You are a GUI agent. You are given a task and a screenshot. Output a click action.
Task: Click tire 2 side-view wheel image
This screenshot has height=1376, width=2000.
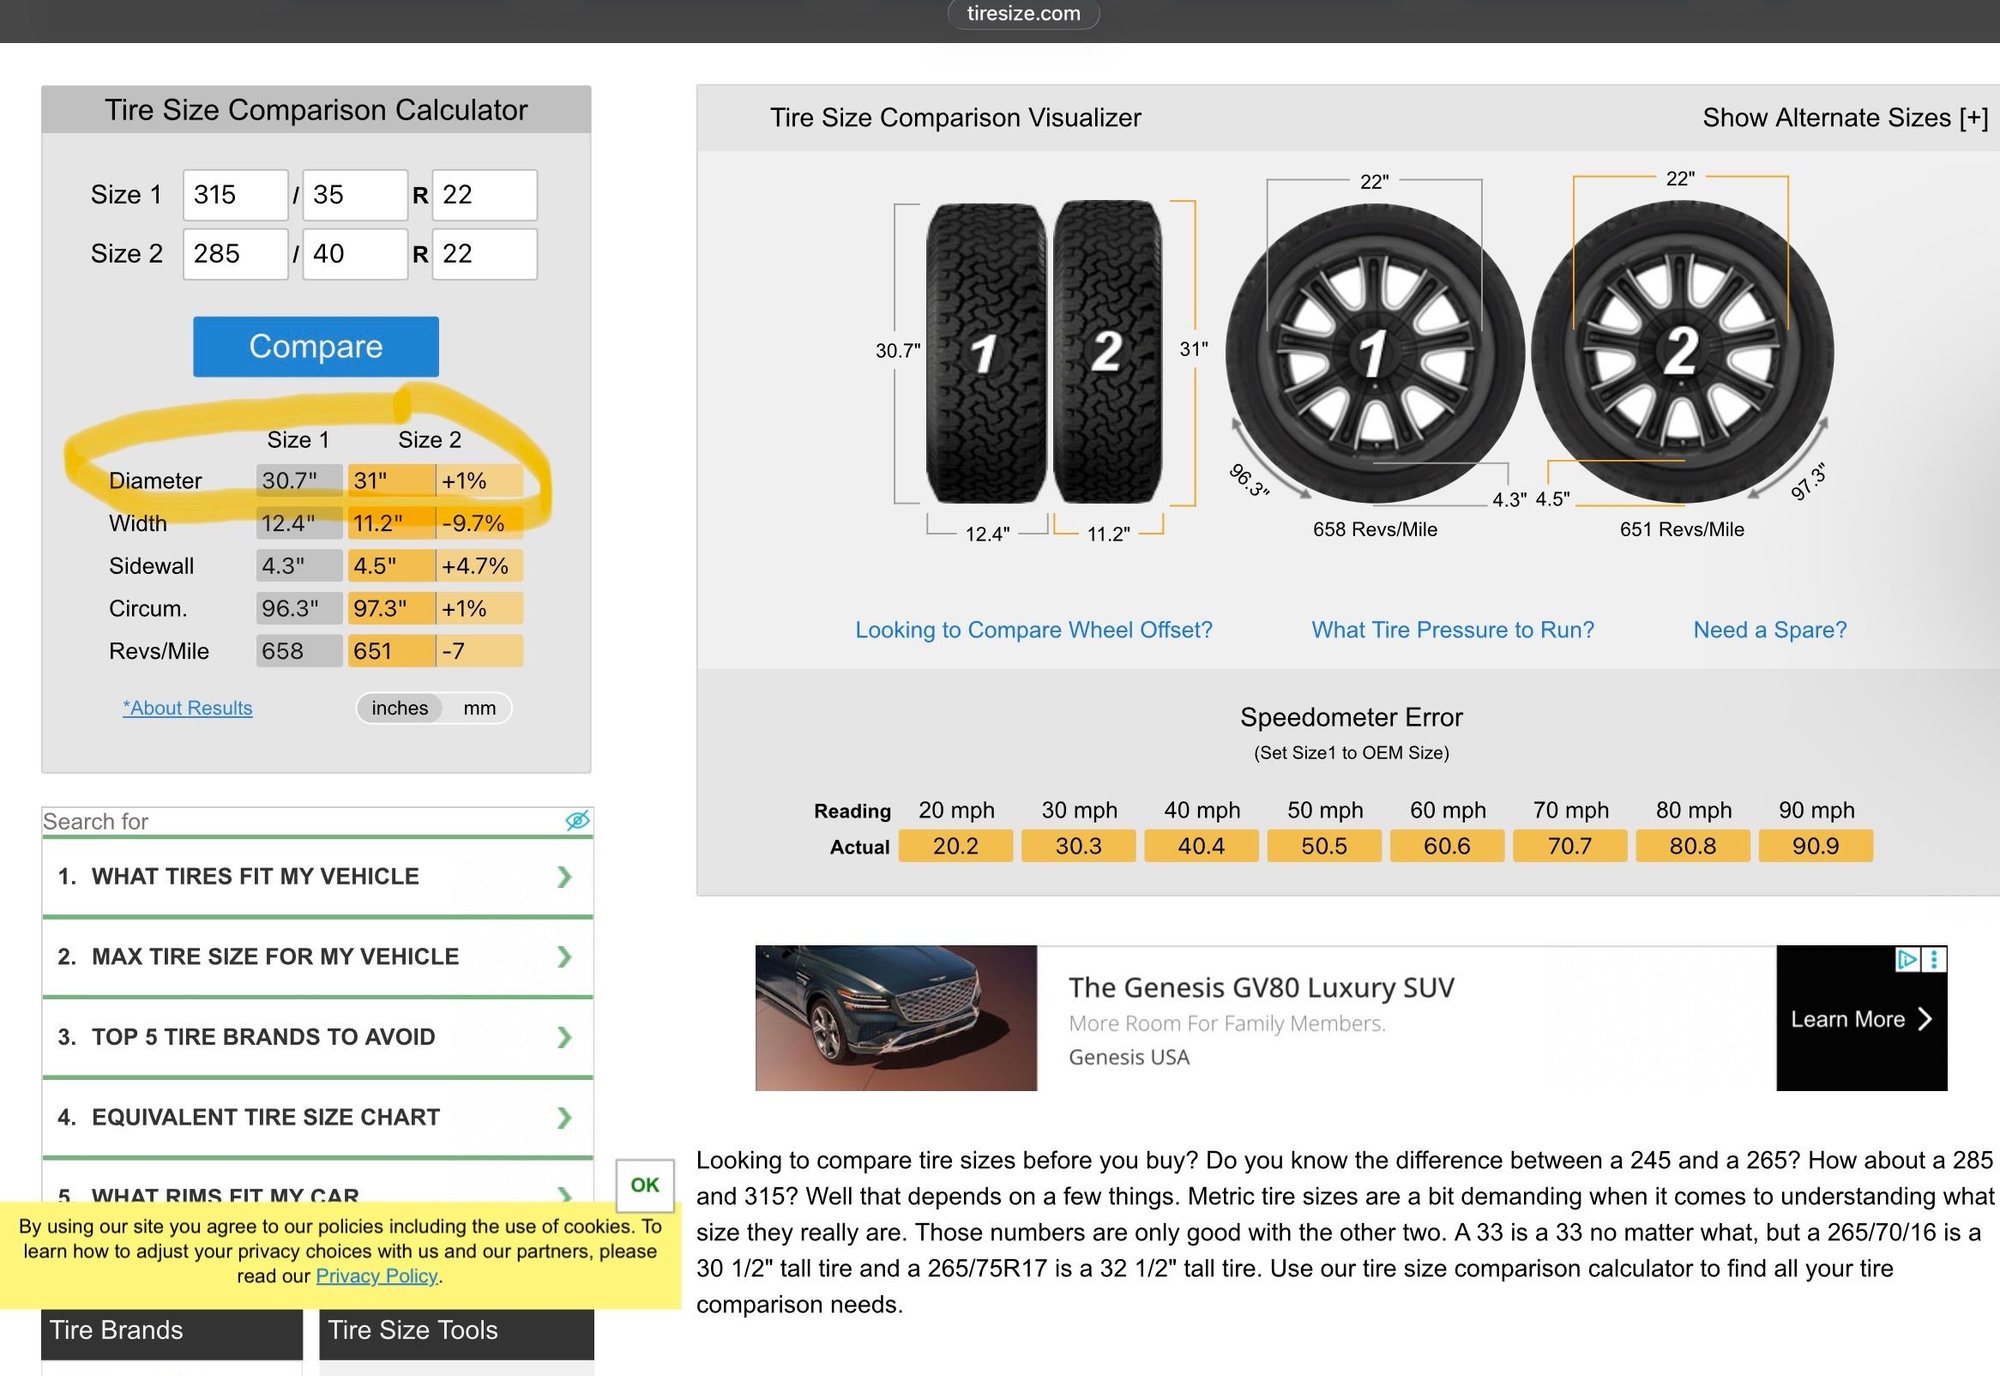tap(1682, 353)
